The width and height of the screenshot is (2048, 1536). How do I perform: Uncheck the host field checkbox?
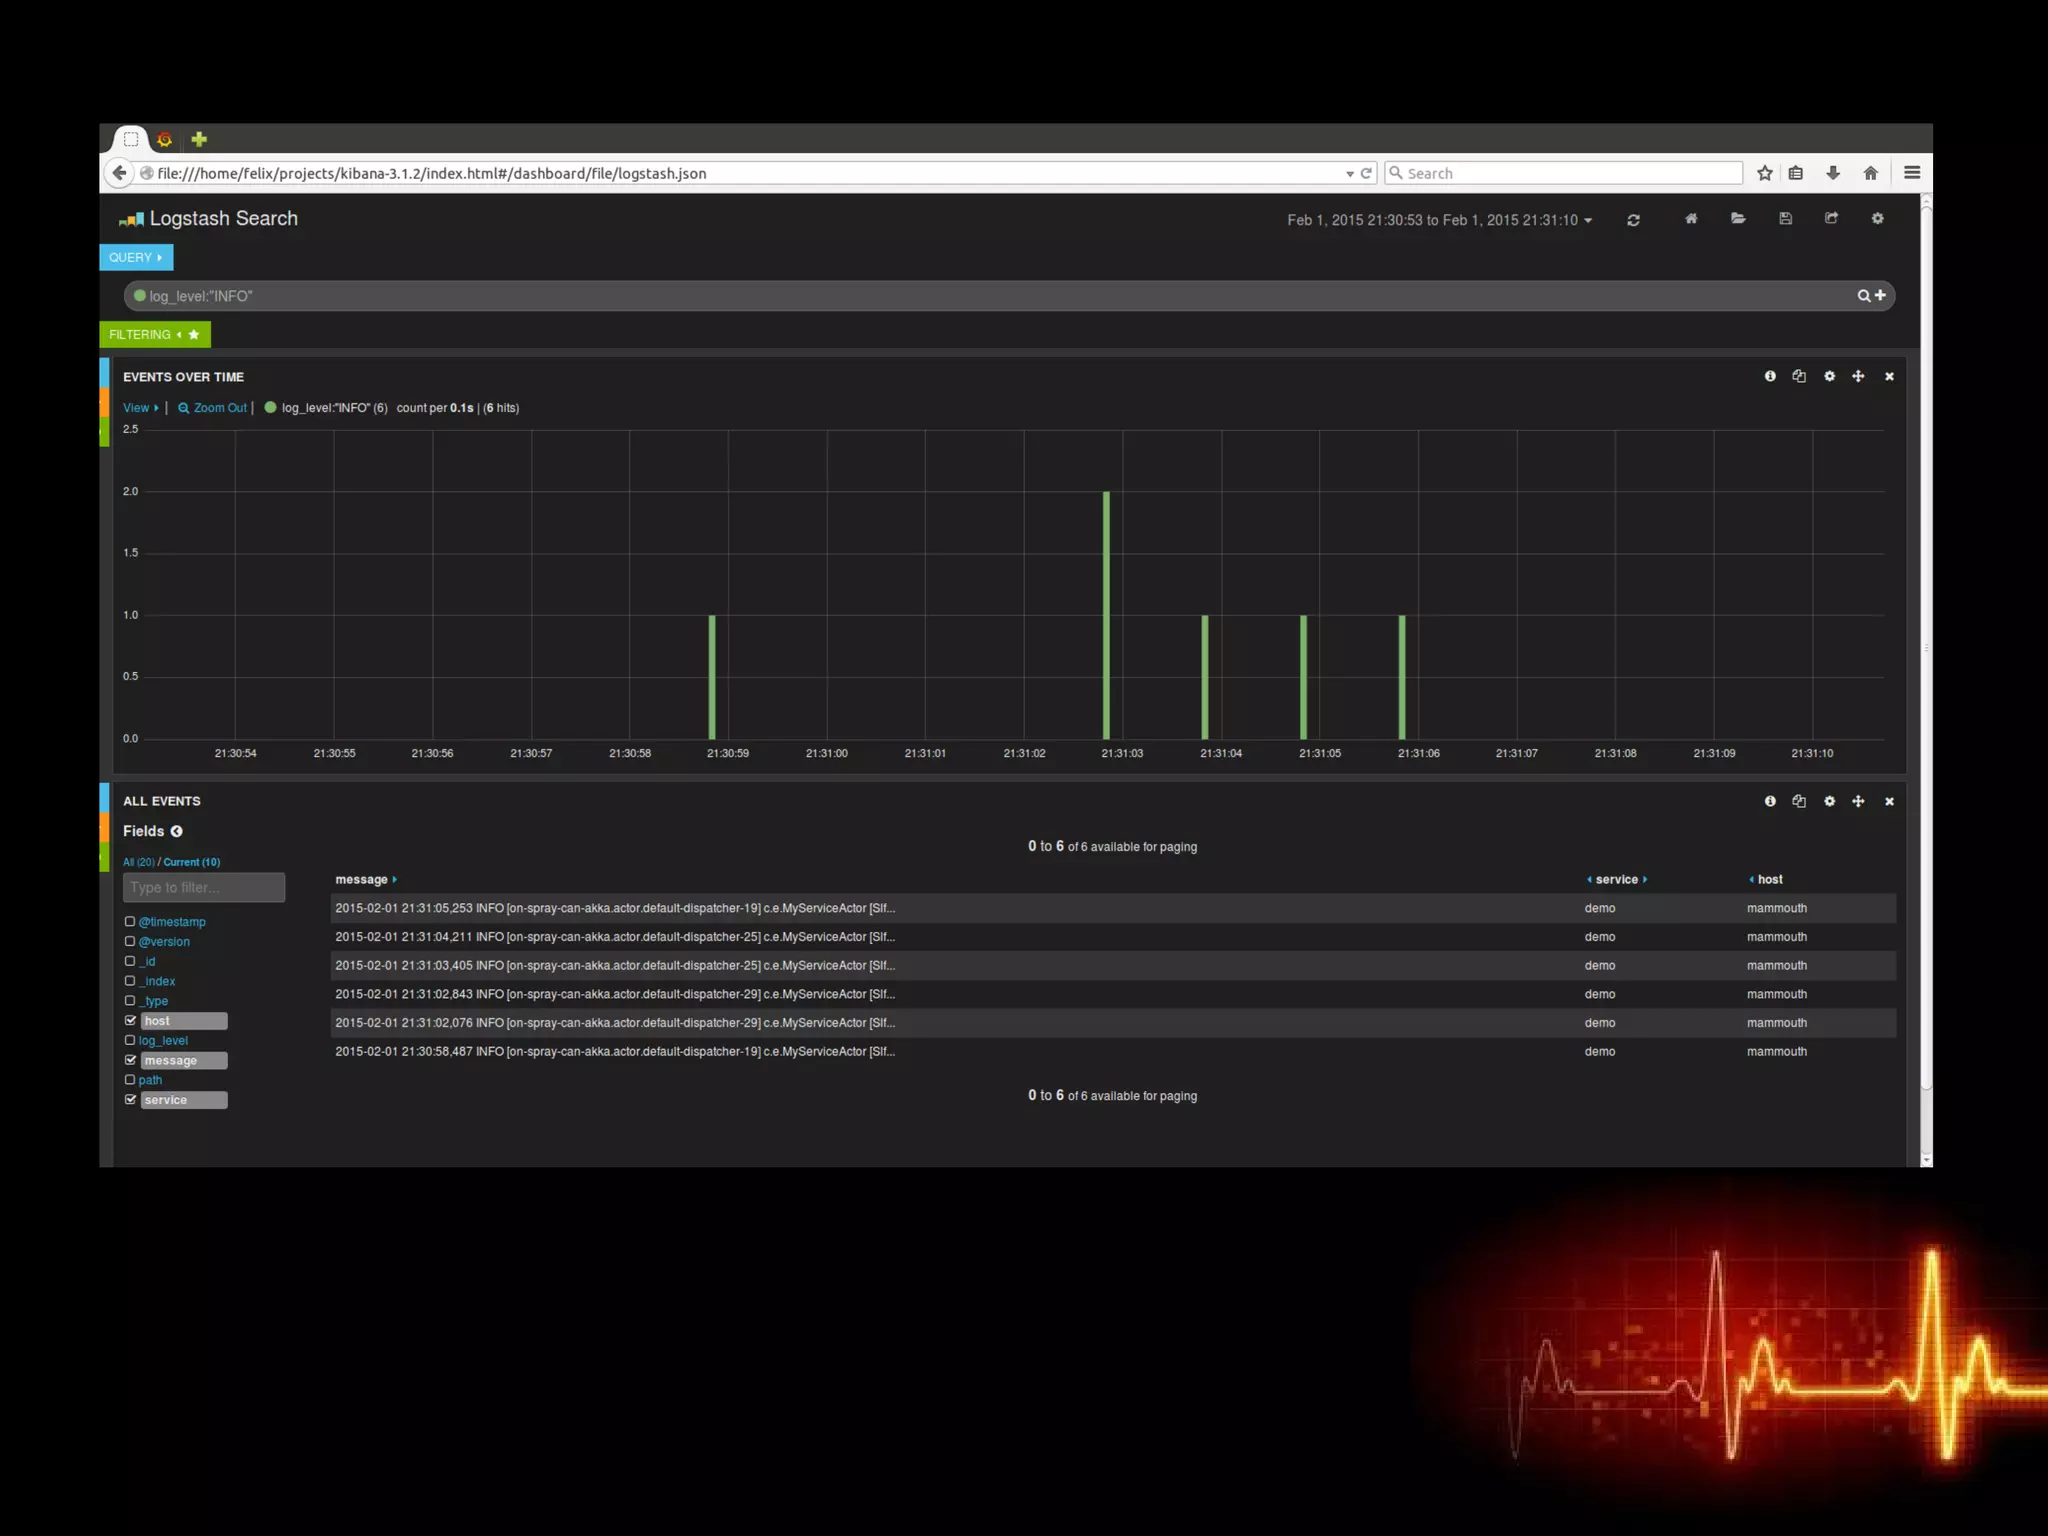pos(130,1020)
